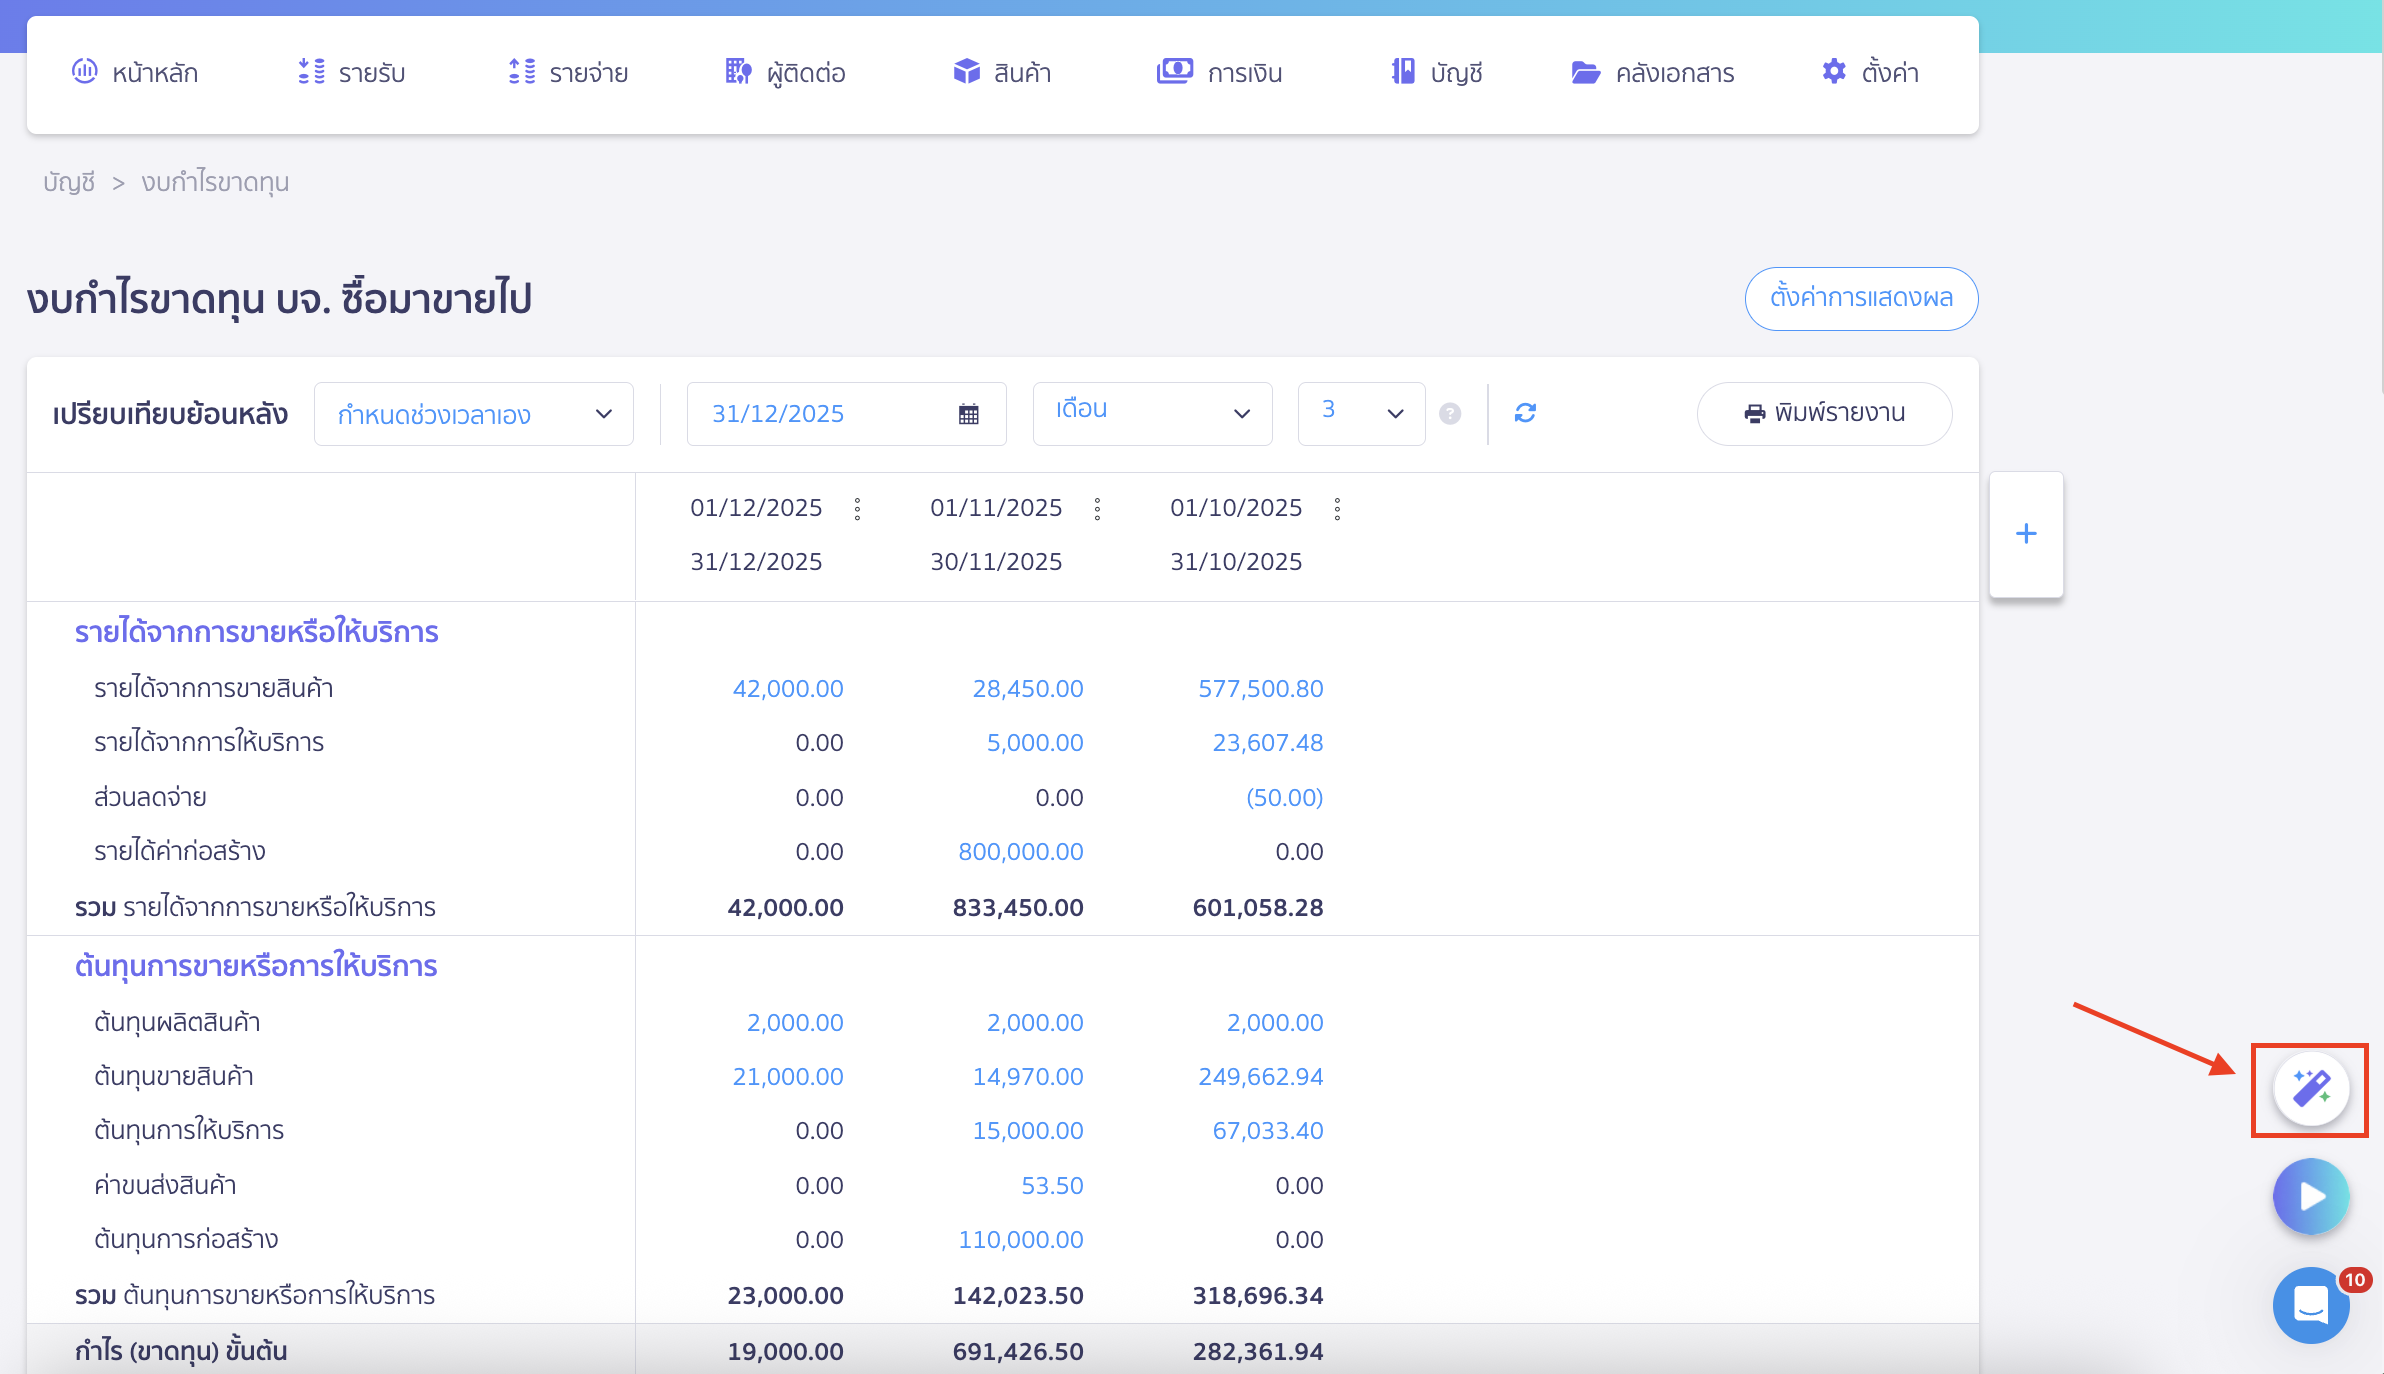Open the comparison count dropdown showing 3
This screenshot has width=2384, height=1374.
[x=1360, y=413]
